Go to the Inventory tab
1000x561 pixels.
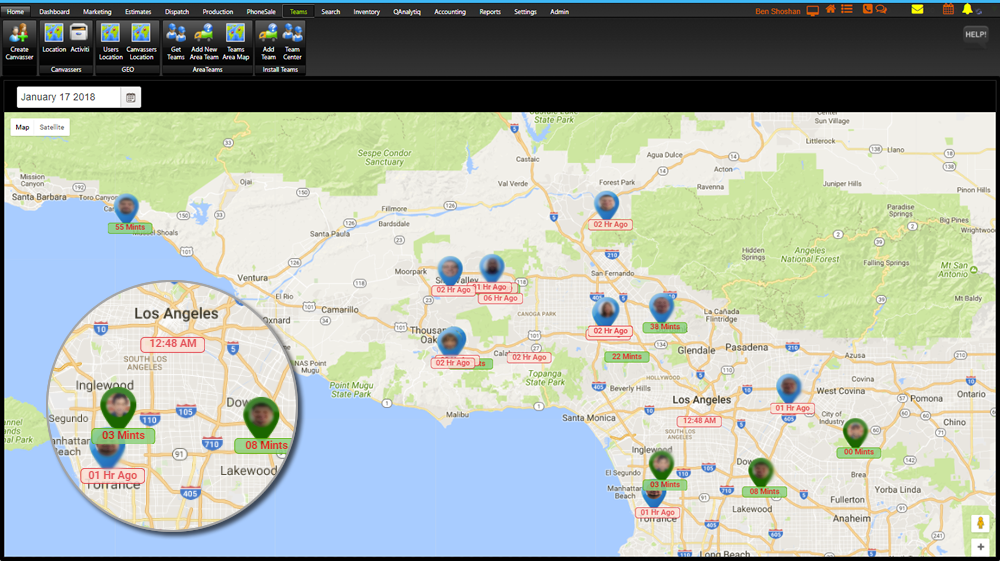366,12
